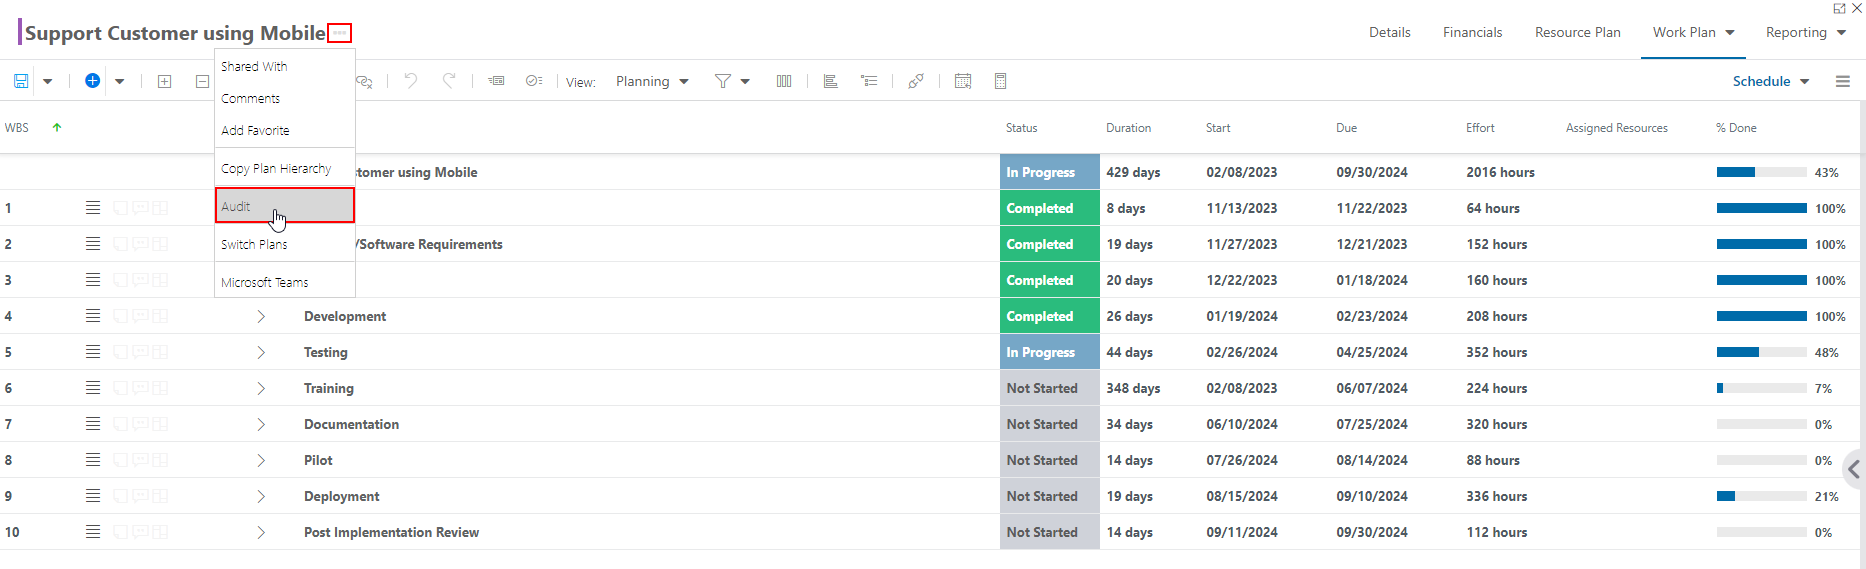The width and height of the screenshot is (1866, 569).
Task: Open the Resource Plan tab
Action: click(1577, 32)
